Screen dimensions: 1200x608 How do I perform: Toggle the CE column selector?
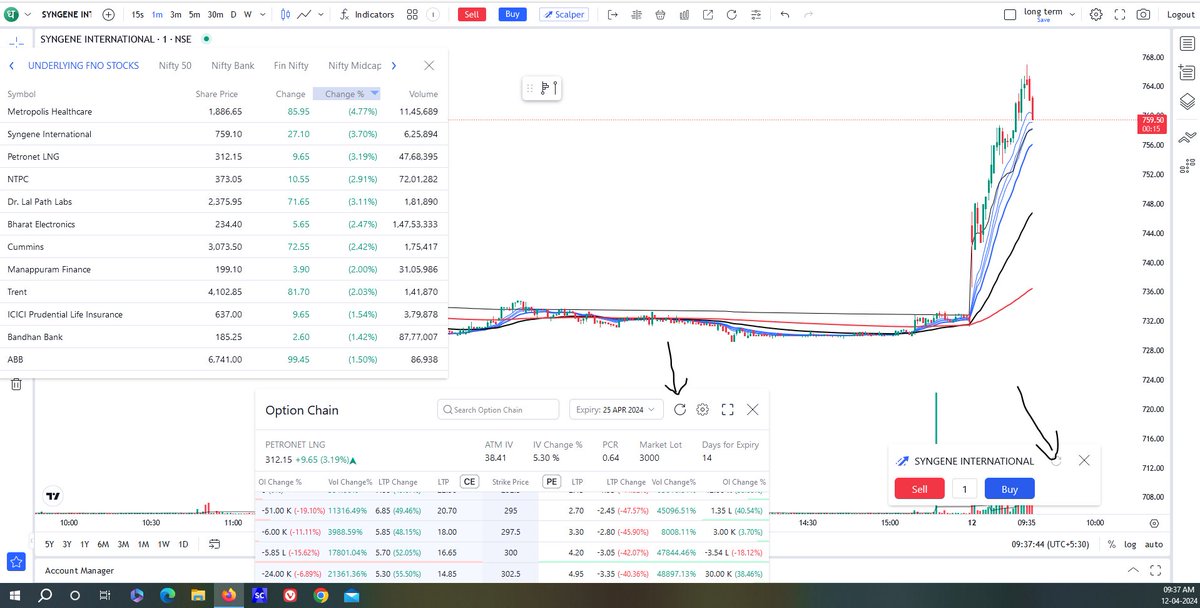pyautogui.click(x=468, y=481)
